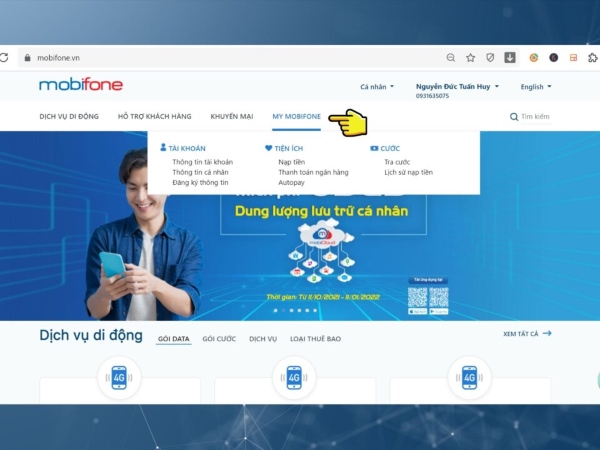Open the browser extensions puzzle icon
The height and width of the screenshot is (450, 600).
click(x=592, y=58)
